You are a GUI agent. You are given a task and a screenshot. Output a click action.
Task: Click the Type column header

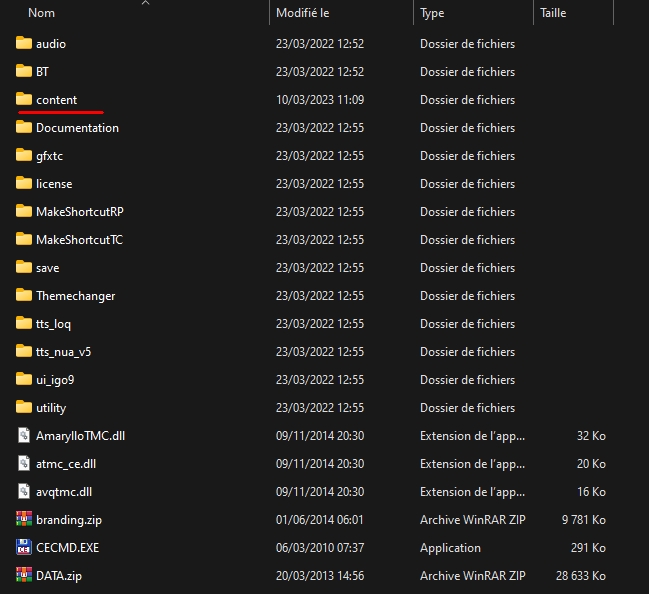[x=432, y=13]
